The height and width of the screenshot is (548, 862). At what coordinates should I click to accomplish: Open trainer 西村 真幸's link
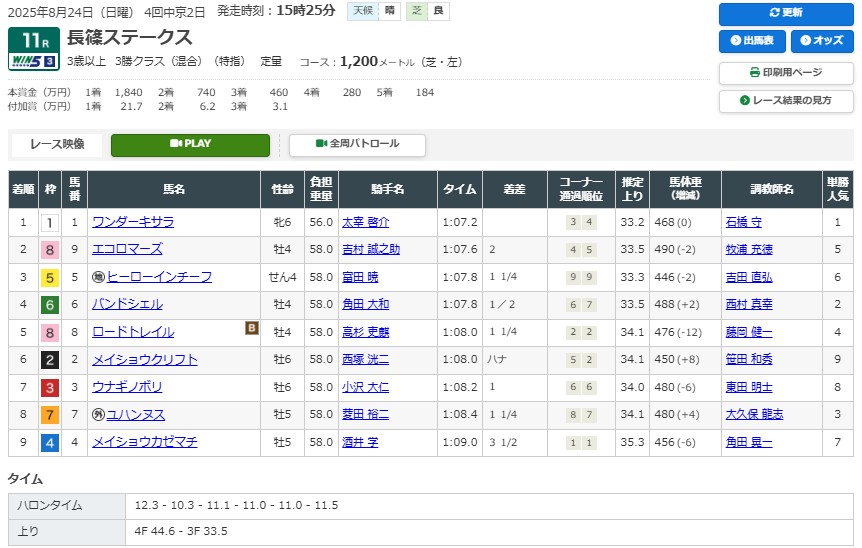pos(749,304)
